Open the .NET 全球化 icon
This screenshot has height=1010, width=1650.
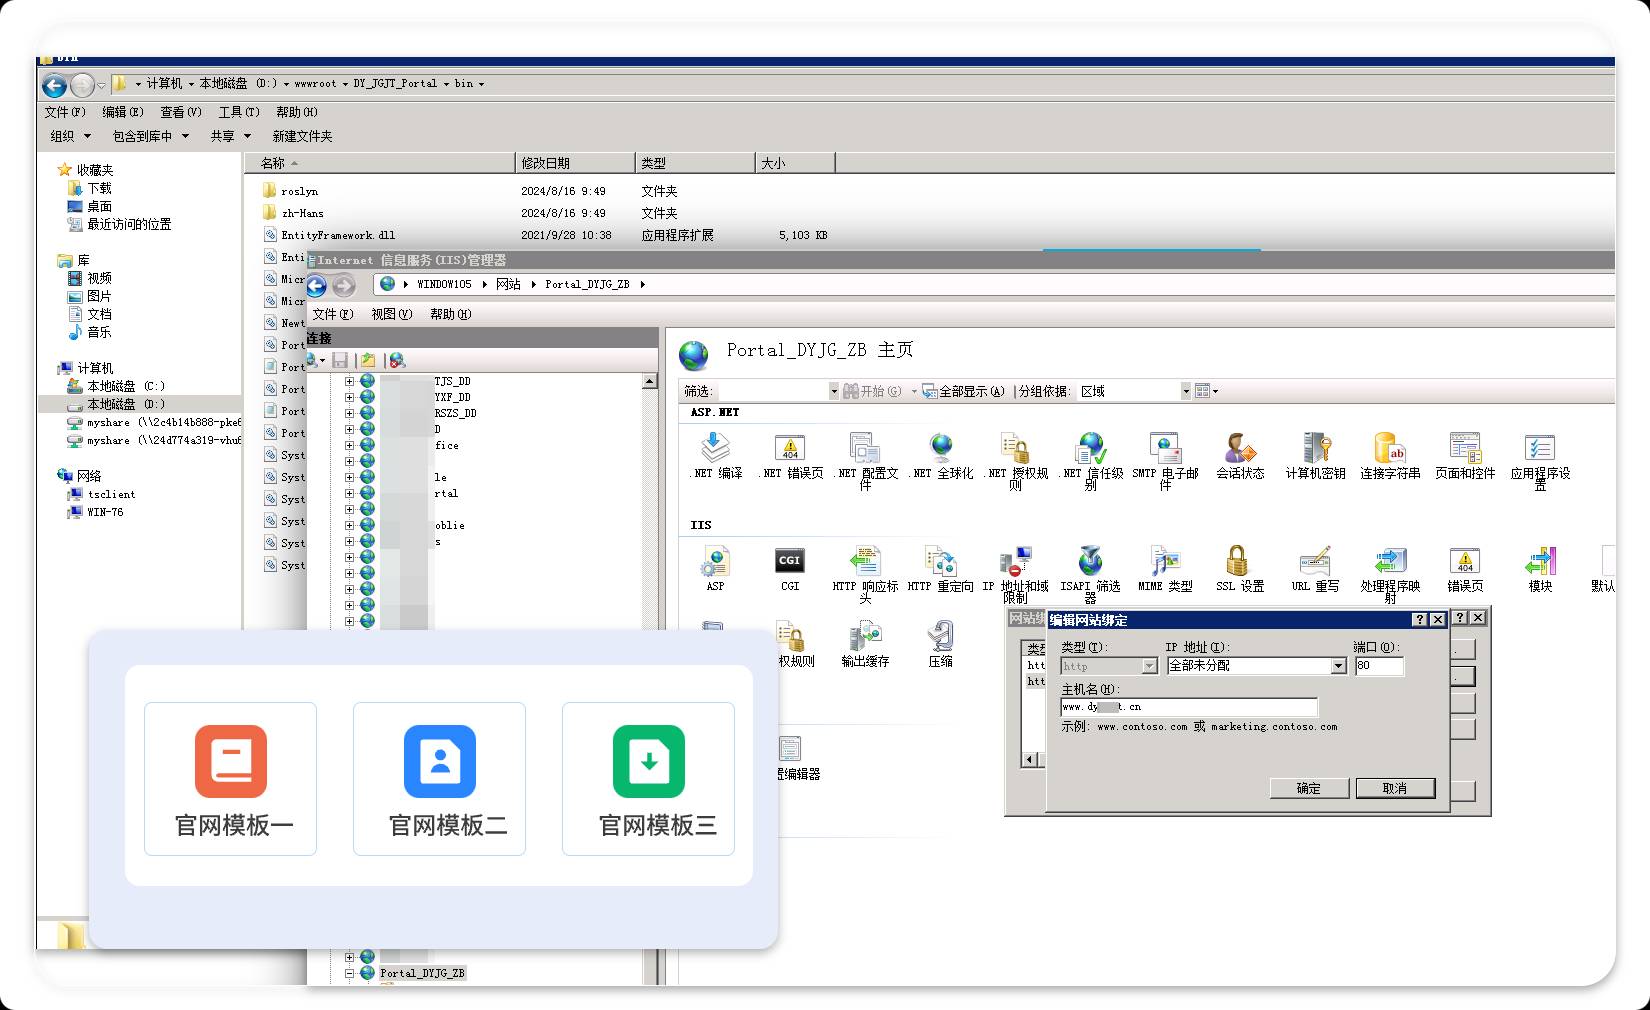940,455
